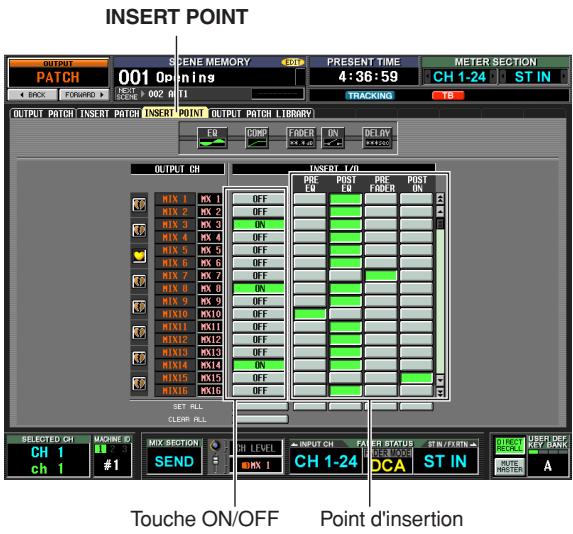Click SET ALL for POST EQ column
This screenshot has height=534, width=573.
tap(345, 406)
